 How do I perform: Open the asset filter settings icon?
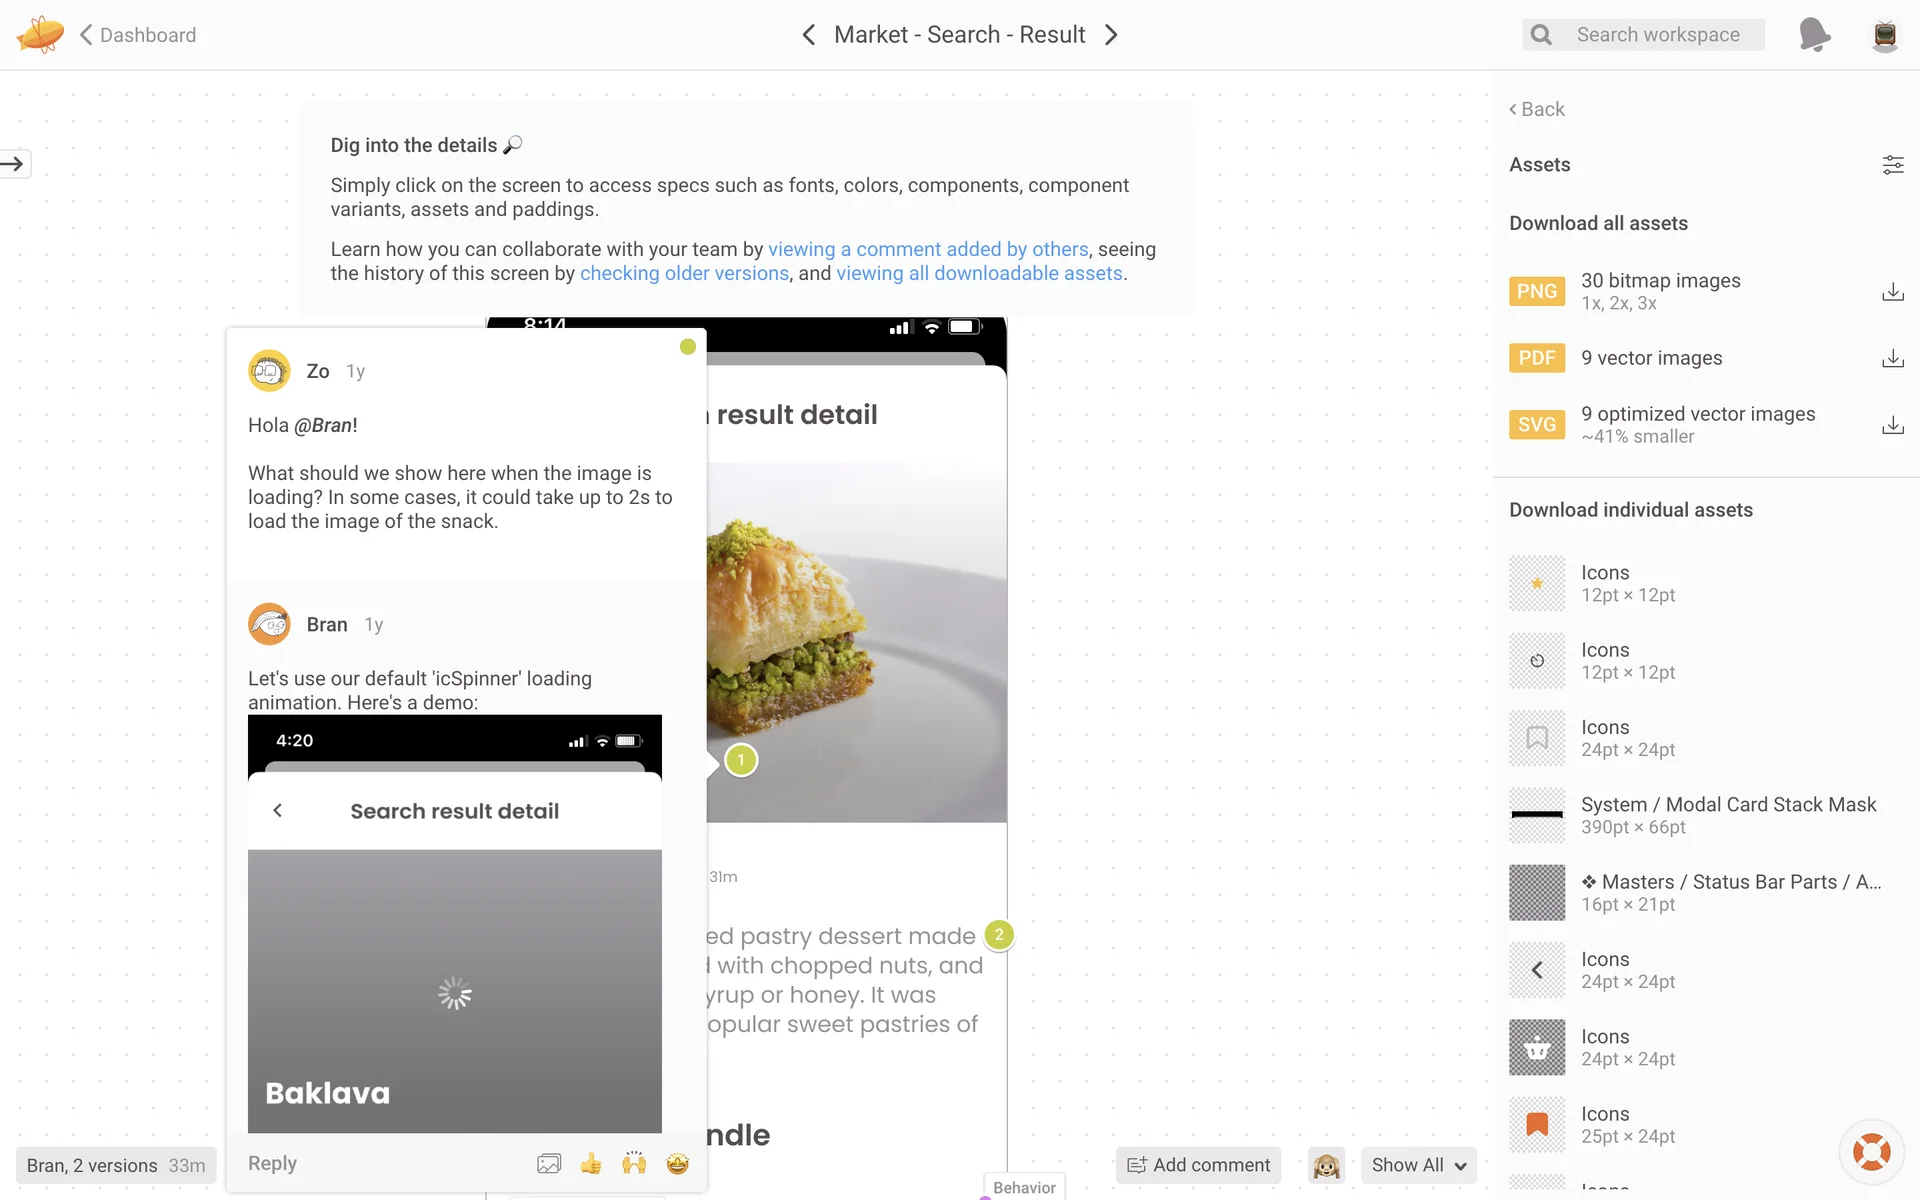click(1892, 165)
